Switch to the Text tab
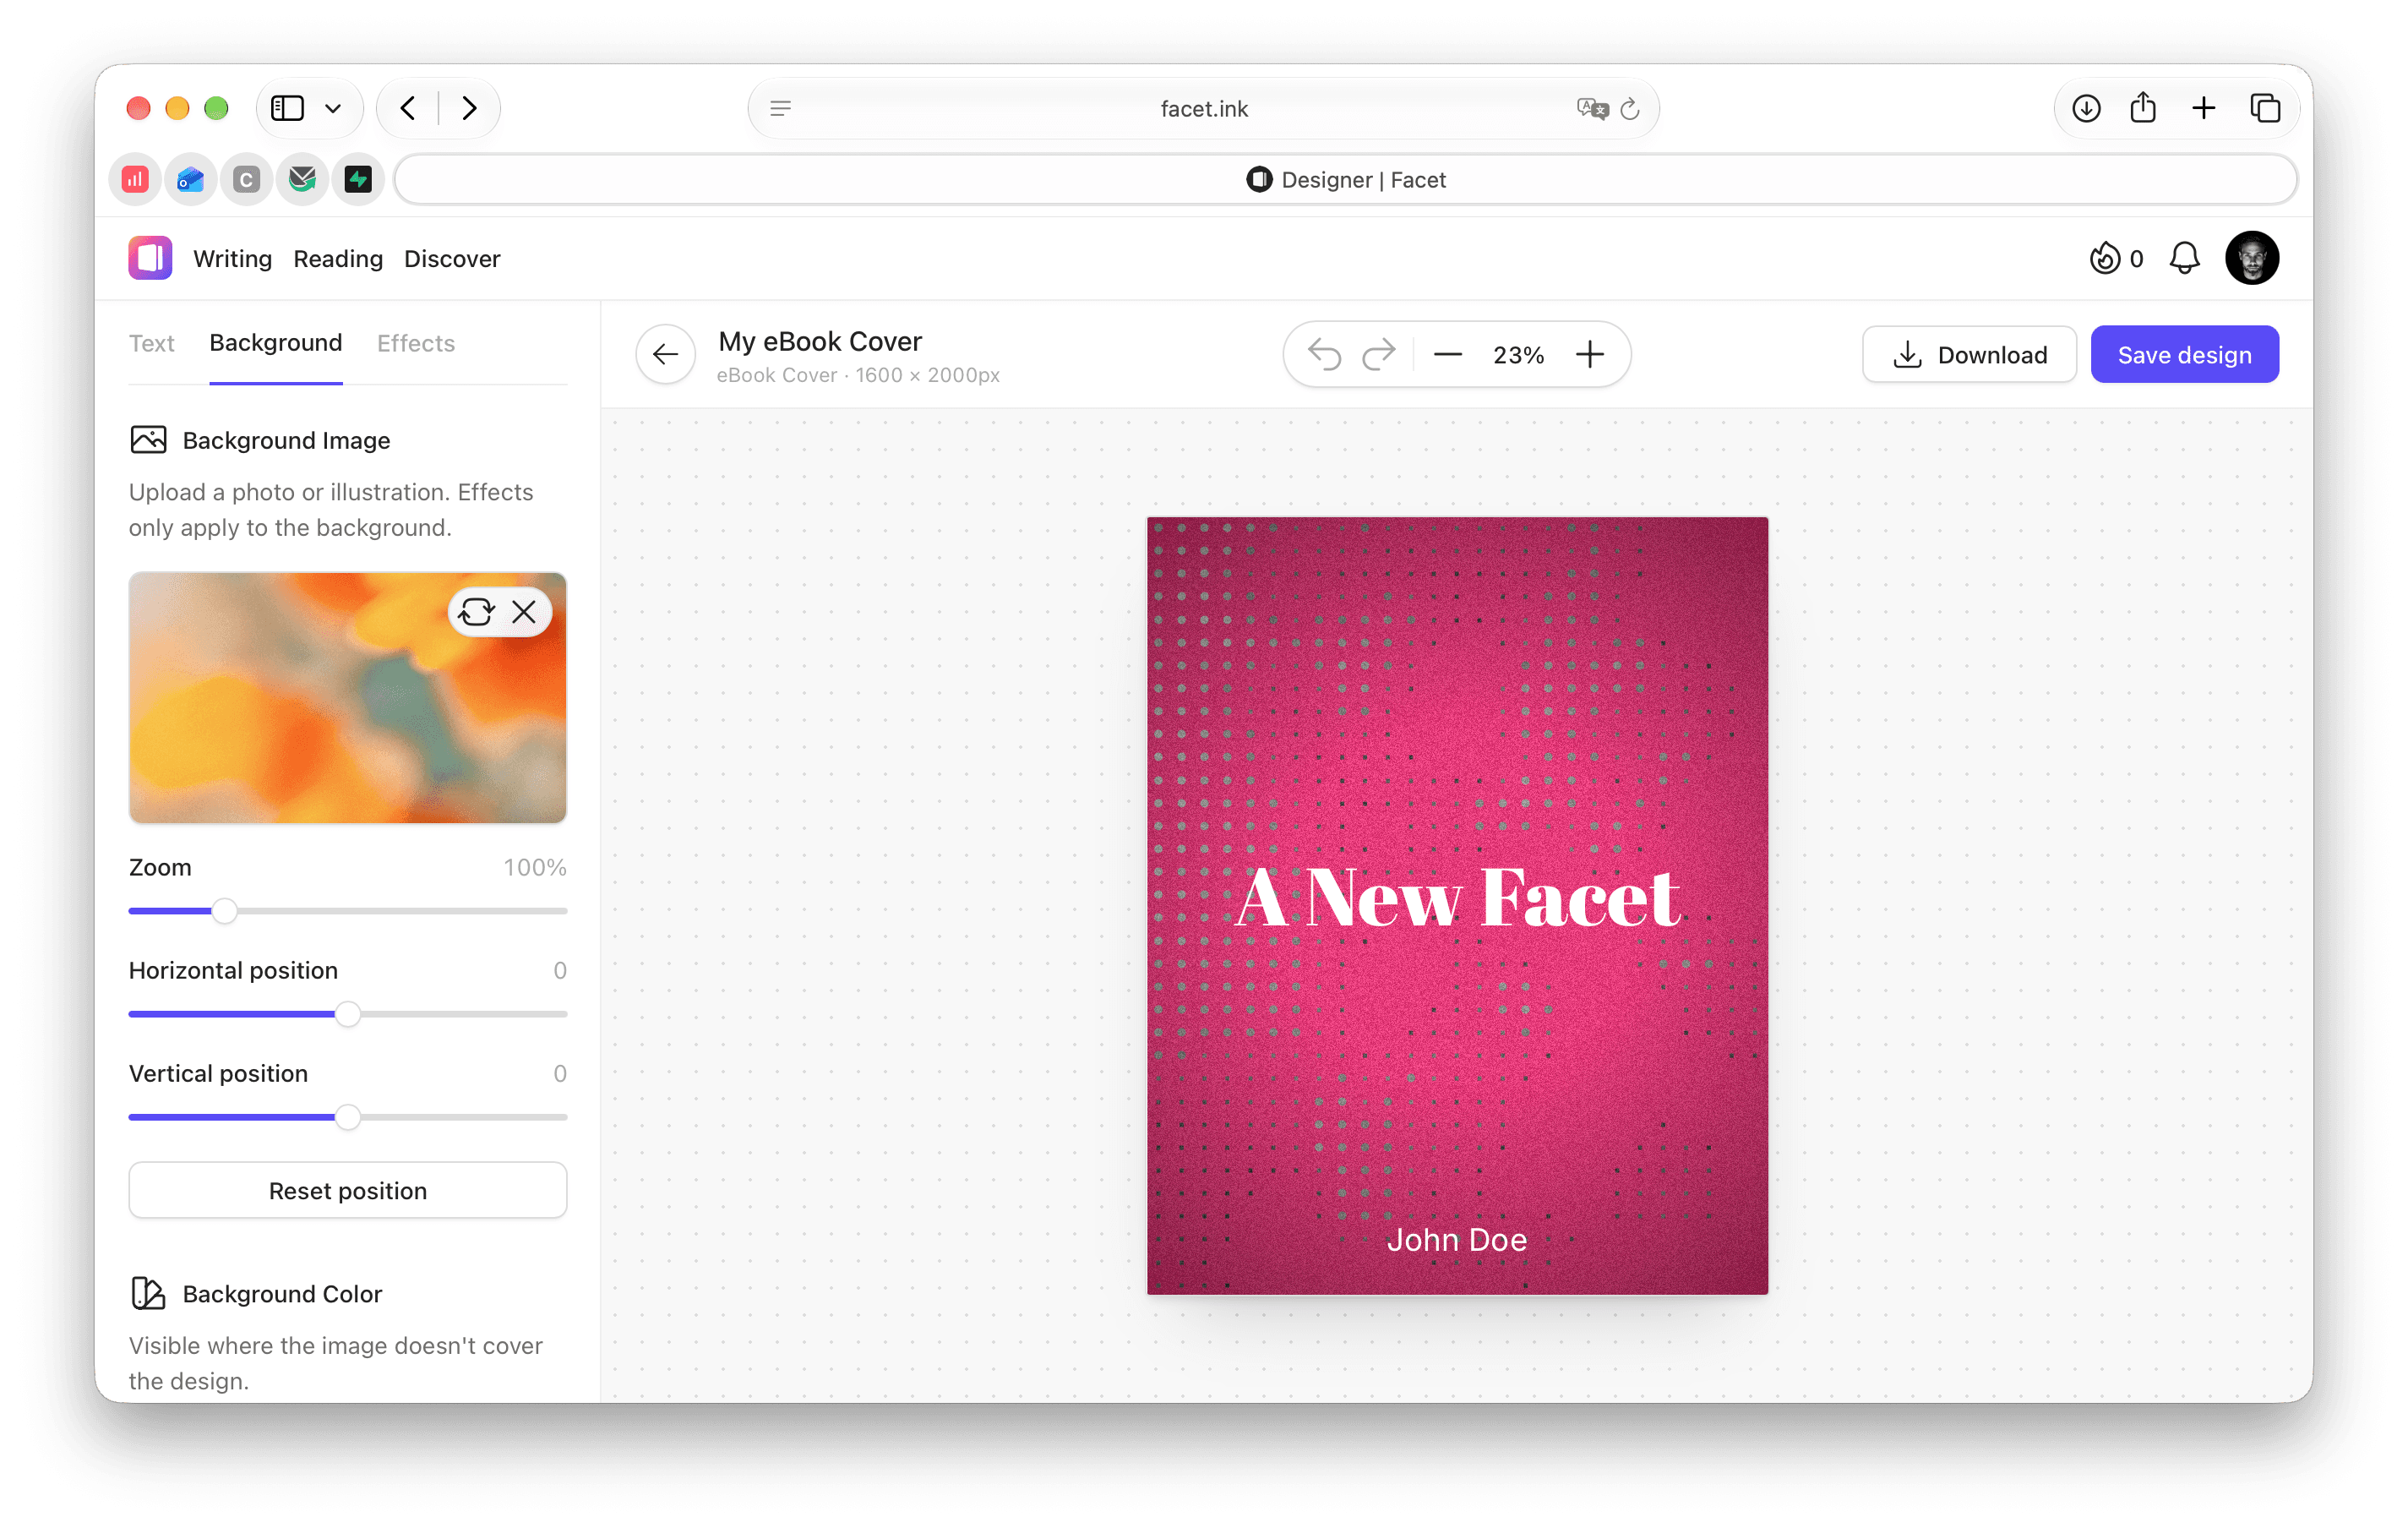 click(x=152, y=343)
